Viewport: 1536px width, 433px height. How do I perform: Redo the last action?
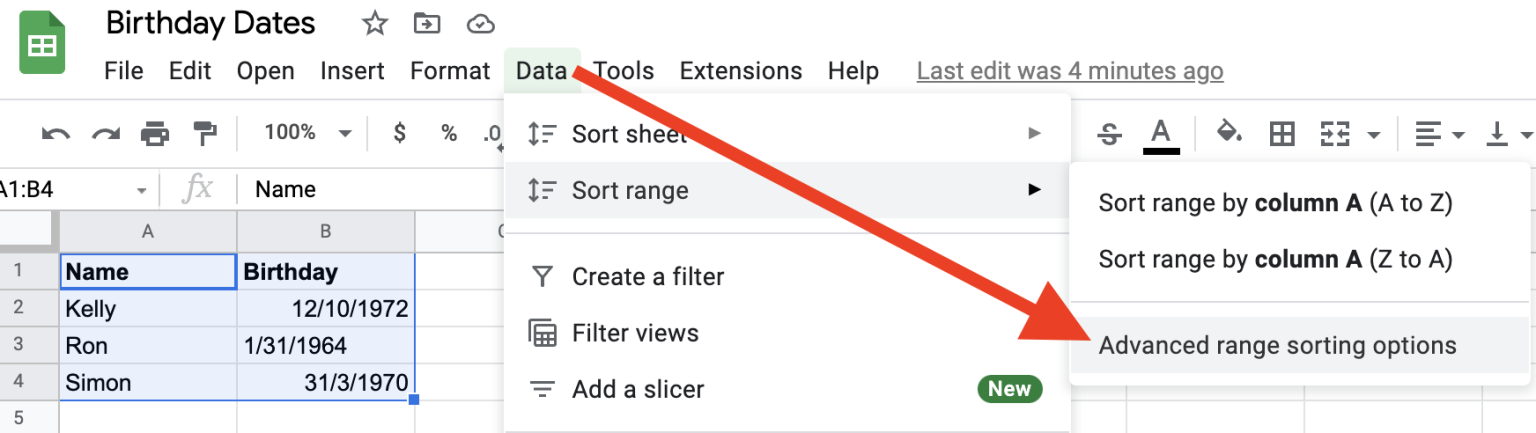106,133
